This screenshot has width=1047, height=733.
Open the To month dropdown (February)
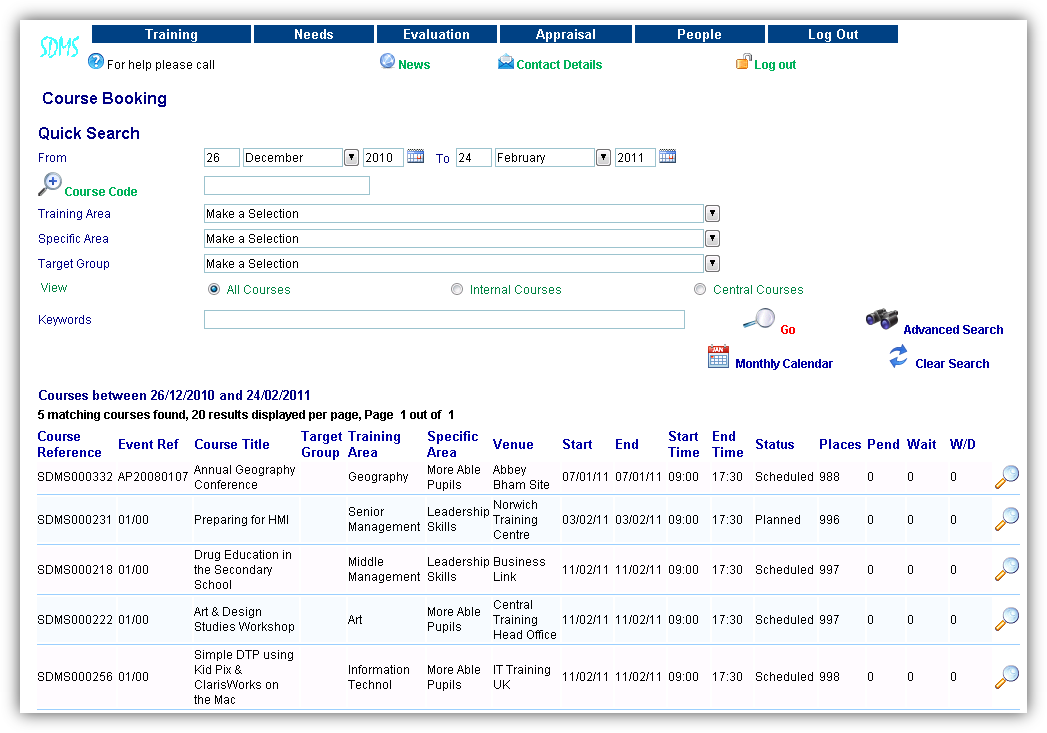click(604, 158)
